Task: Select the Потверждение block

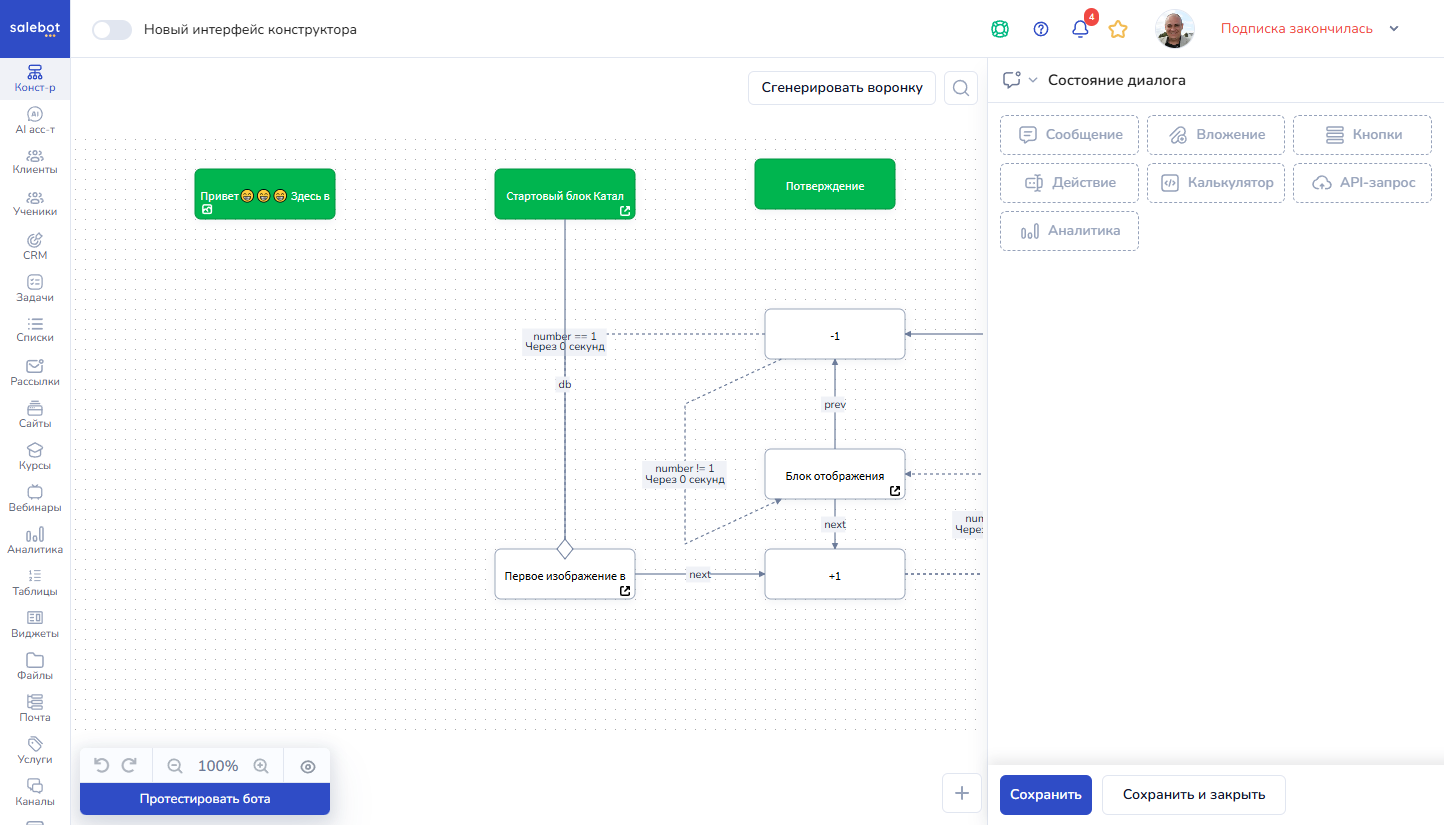Action: pyautogui.click(x=825, y=185)
